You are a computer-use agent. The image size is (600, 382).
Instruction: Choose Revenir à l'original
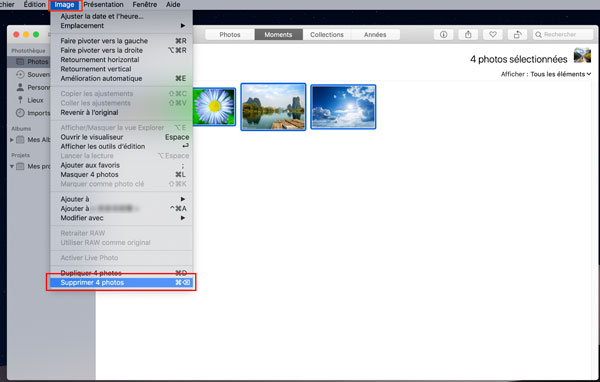click(121, 112)
